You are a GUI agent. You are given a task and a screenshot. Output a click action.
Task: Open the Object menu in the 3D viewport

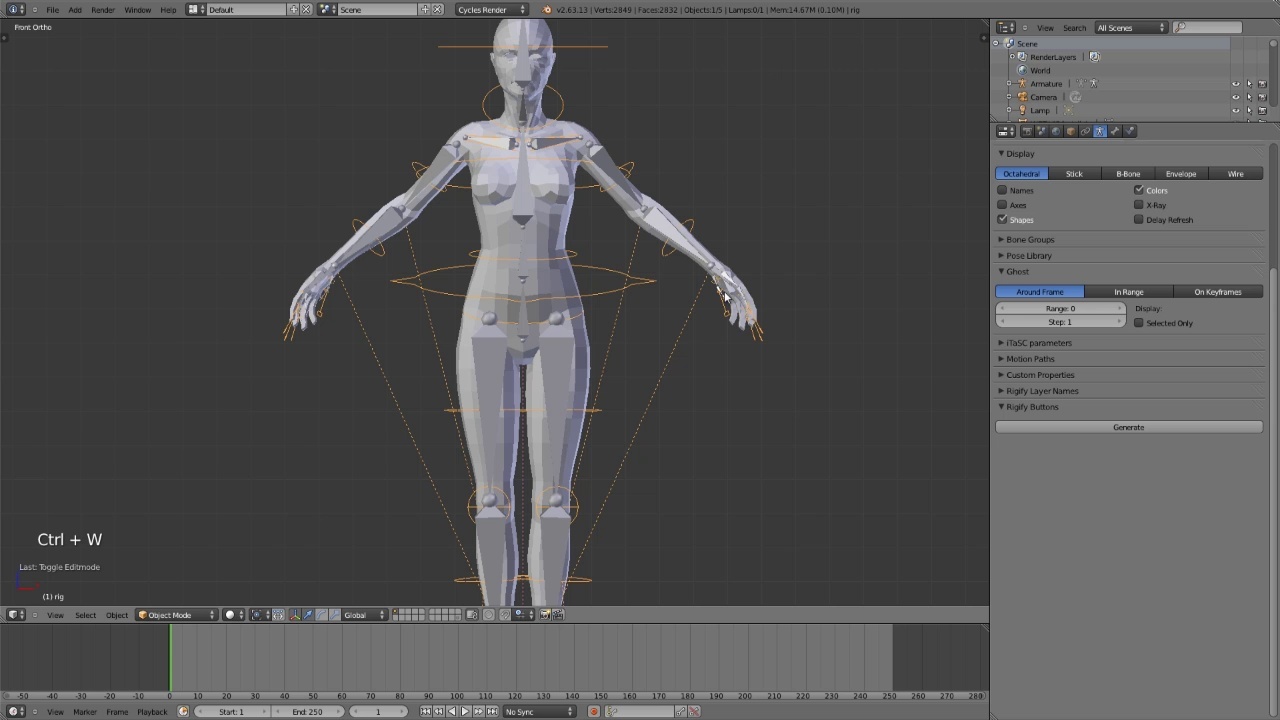click(116, 614)
